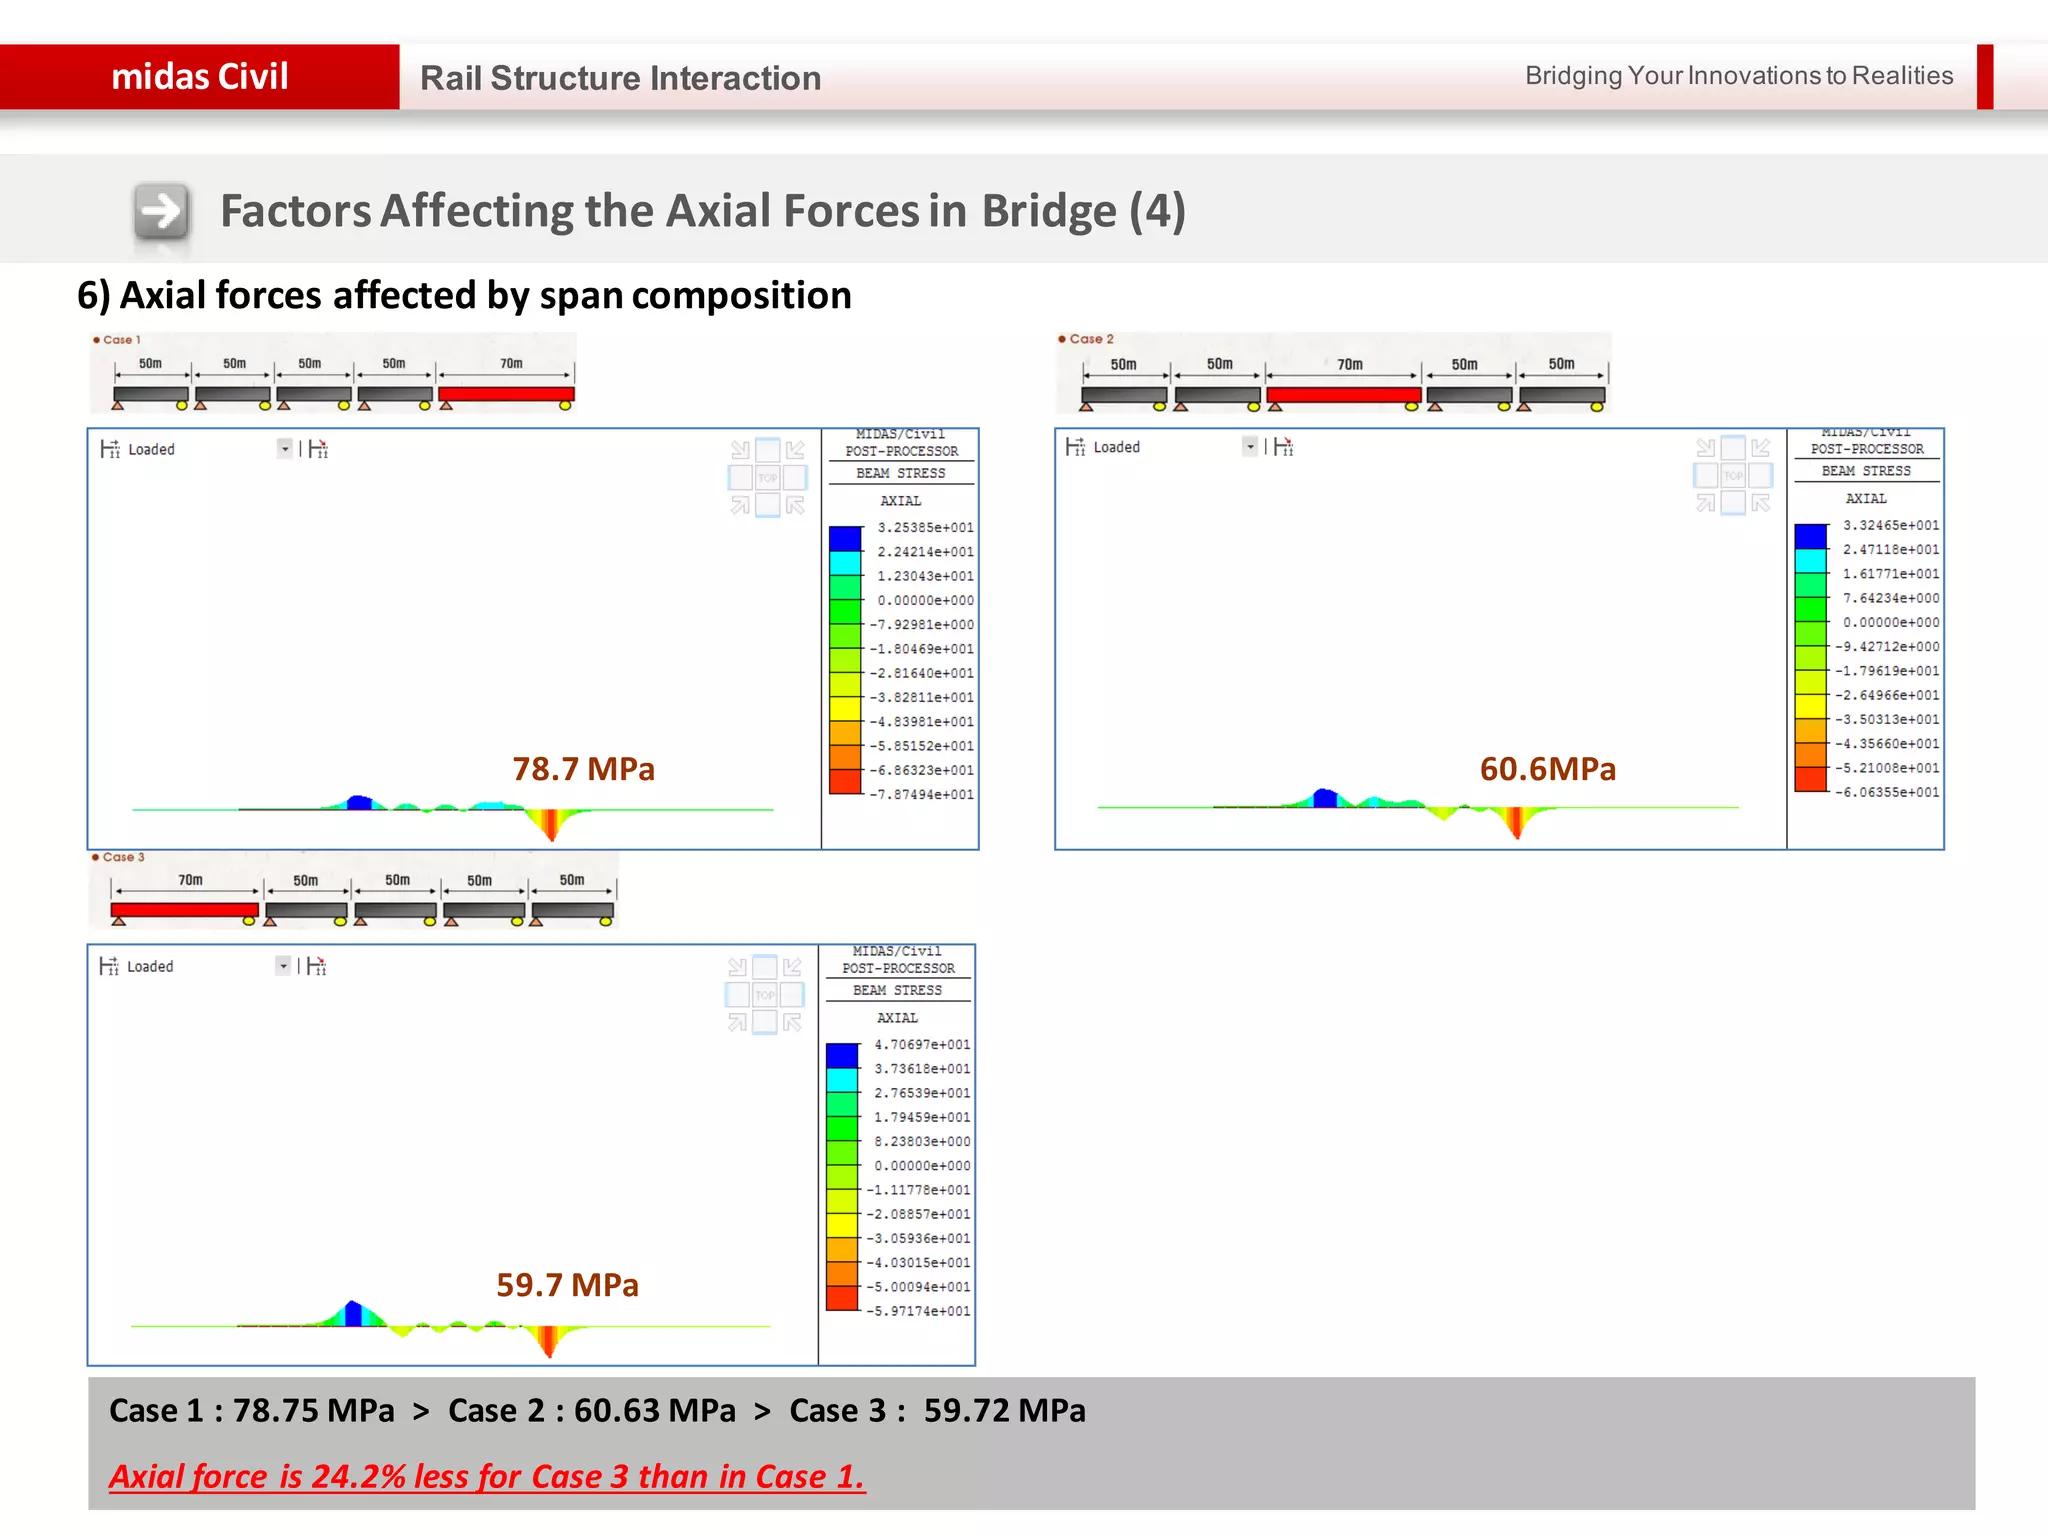Viewport: 2048px width, 1536px height.
Task: Click the midas Civil red banner
Action: point(200,77)
